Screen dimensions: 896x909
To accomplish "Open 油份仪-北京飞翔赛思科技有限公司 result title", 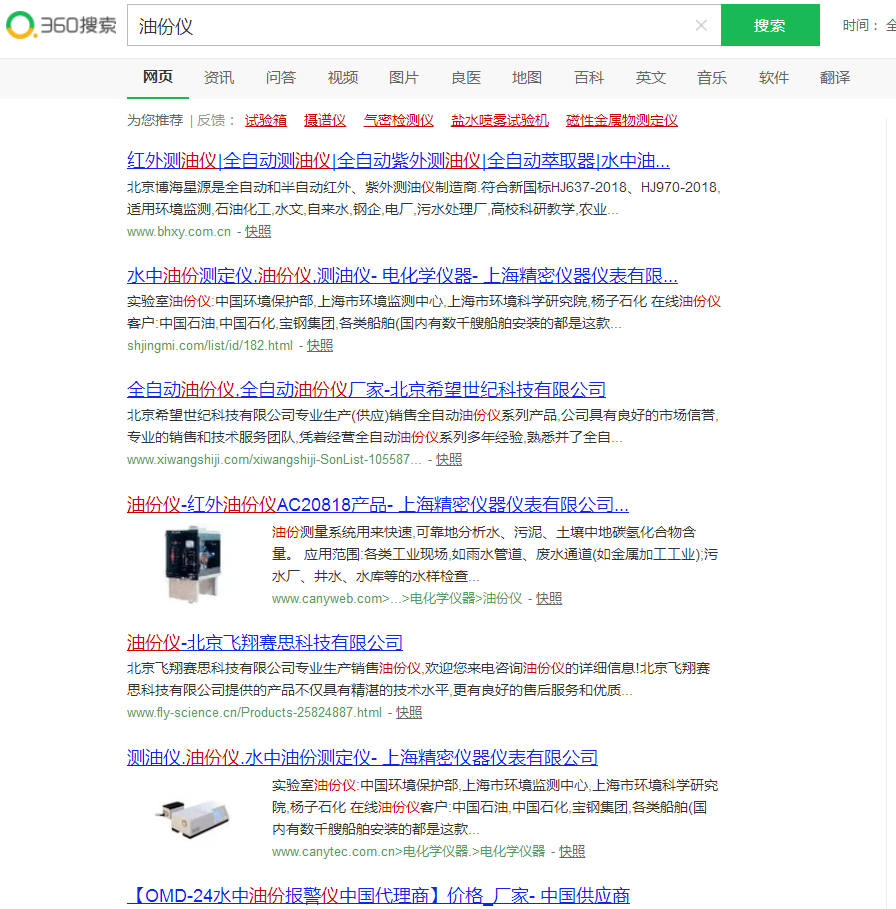I will pos(265,642).
